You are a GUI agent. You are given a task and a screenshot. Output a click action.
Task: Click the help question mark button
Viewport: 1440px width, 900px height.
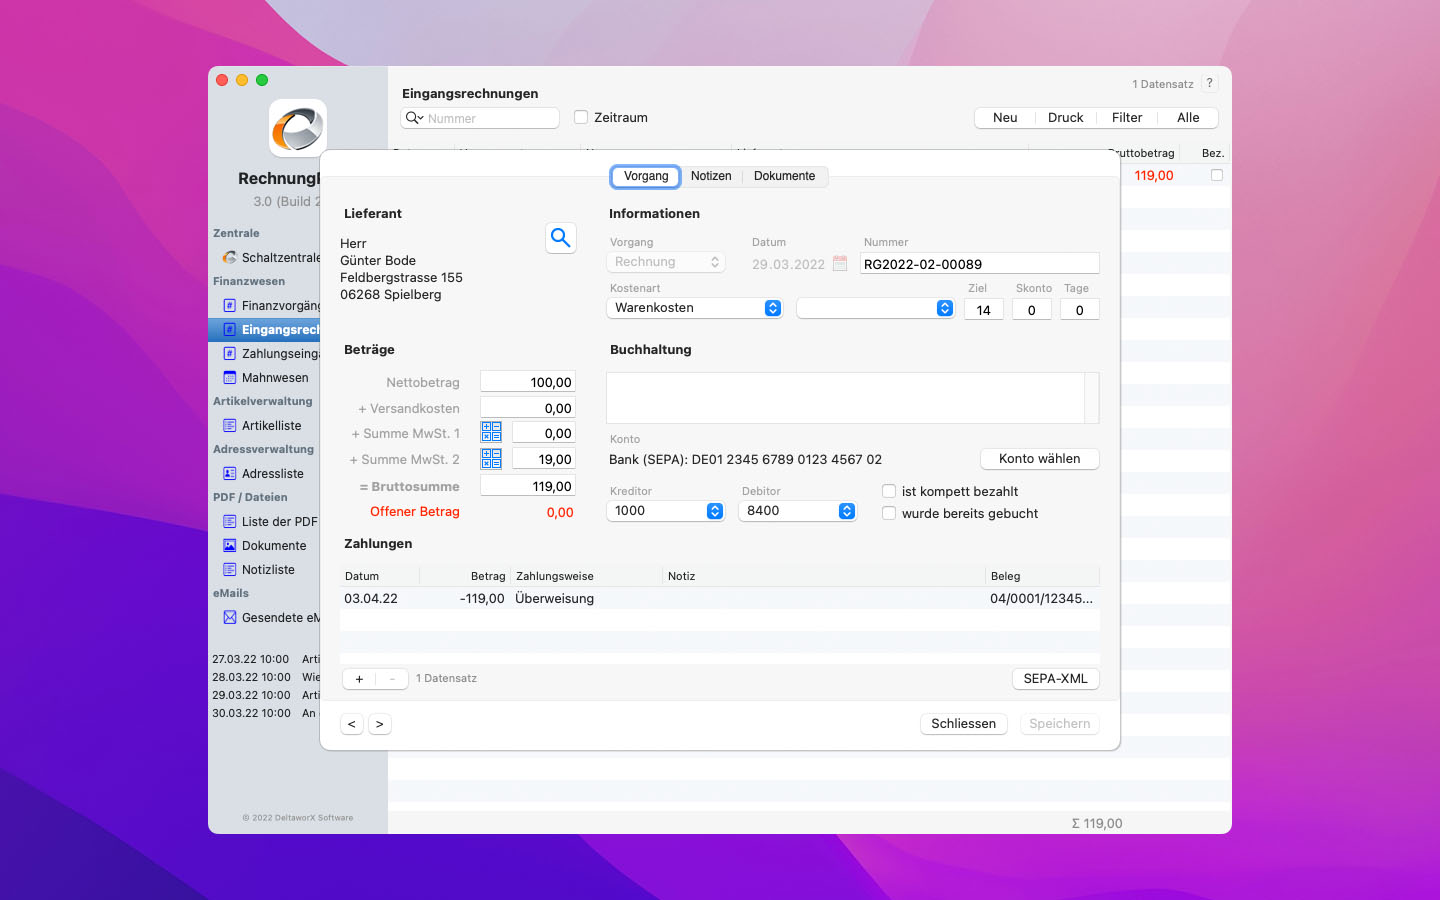point(1209,84)
